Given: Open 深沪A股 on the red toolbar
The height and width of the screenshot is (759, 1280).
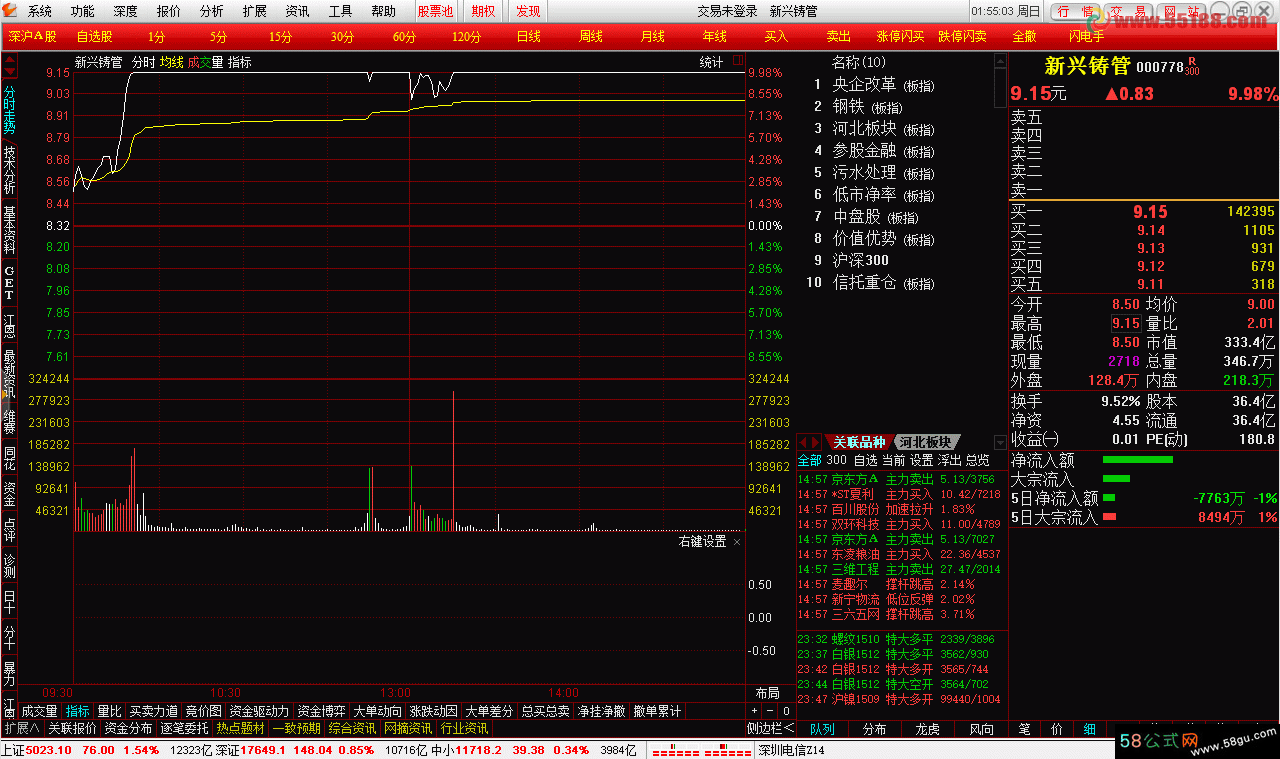Looking at the screenshot, I should tap(33, 36).
